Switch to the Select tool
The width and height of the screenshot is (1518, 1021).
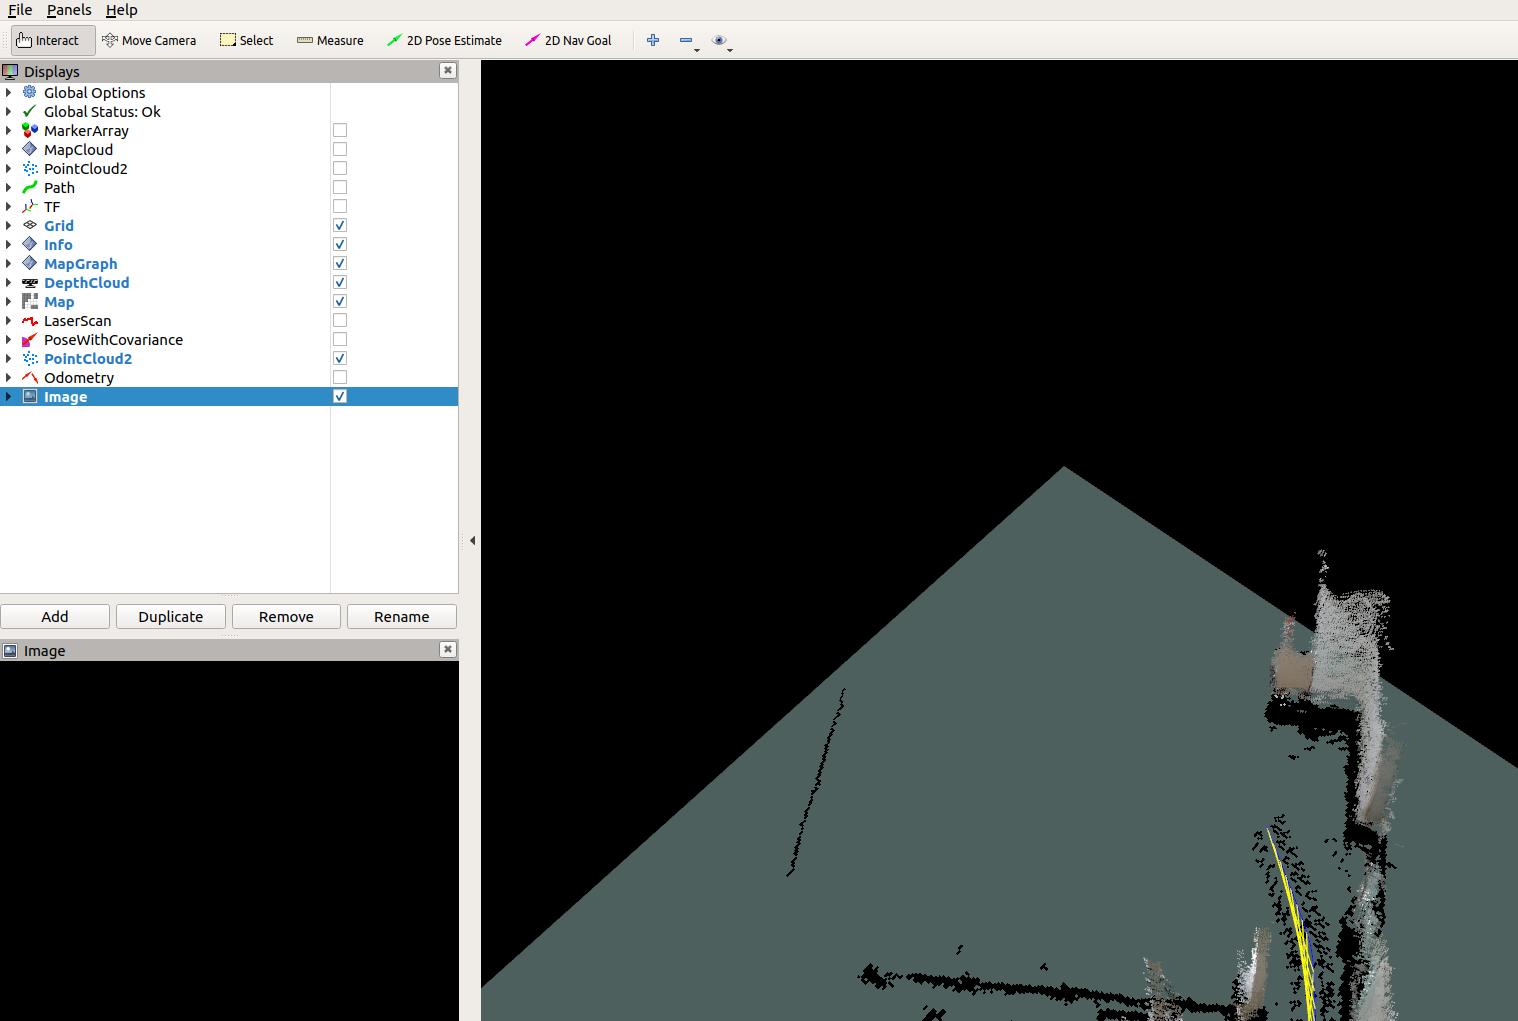tap(246, 40)
